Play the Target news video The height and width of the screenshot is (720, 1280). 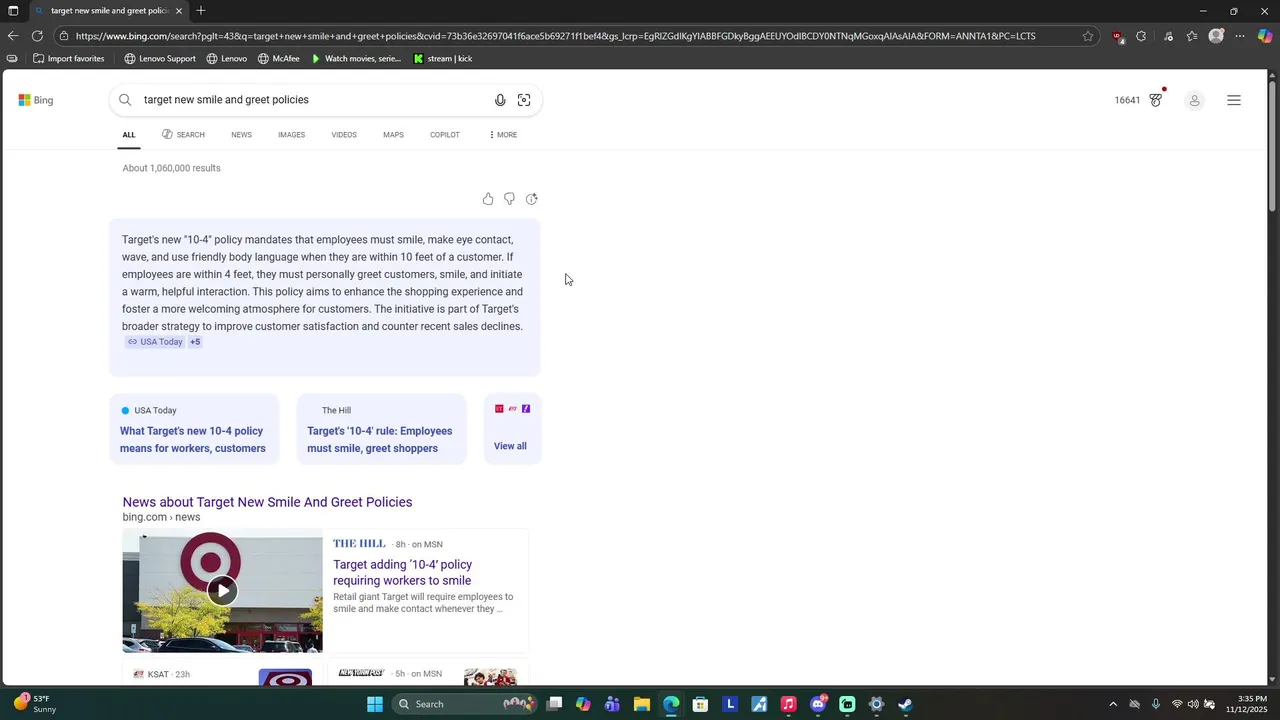(x=222, y=591)
